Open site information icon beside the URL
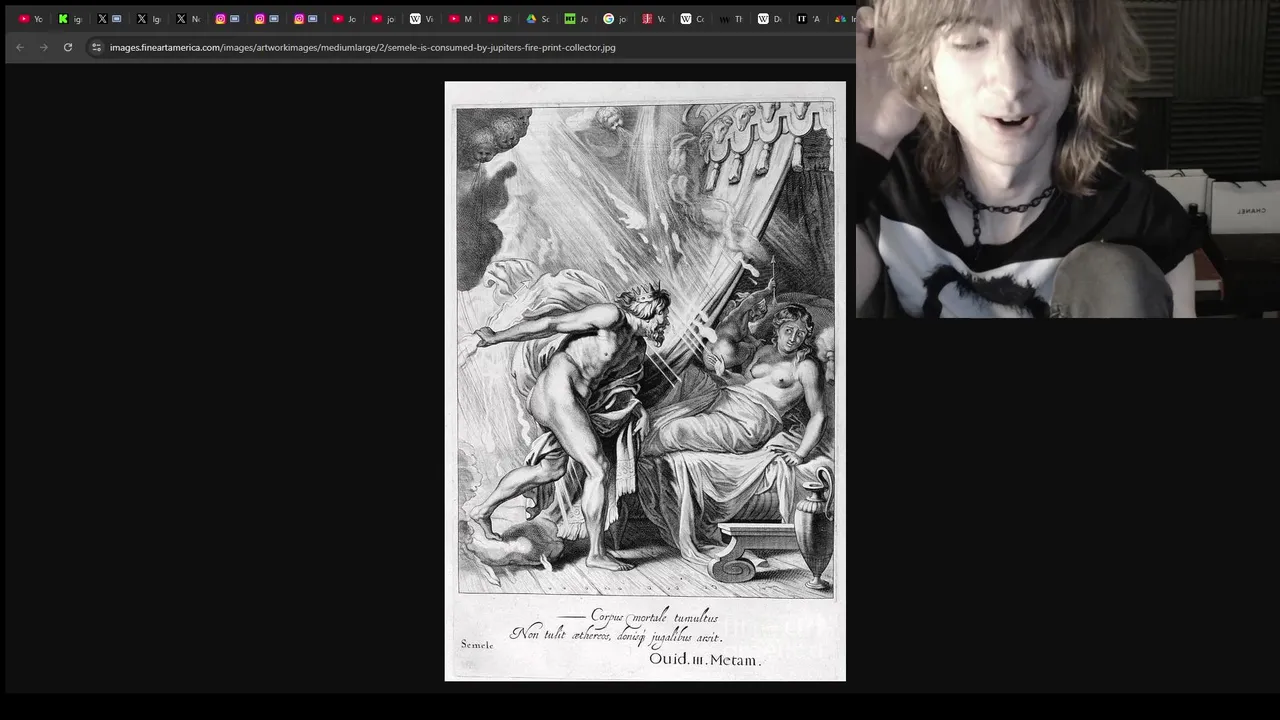Viewport: 1280px width, 720px height. (x=96, y=47)
